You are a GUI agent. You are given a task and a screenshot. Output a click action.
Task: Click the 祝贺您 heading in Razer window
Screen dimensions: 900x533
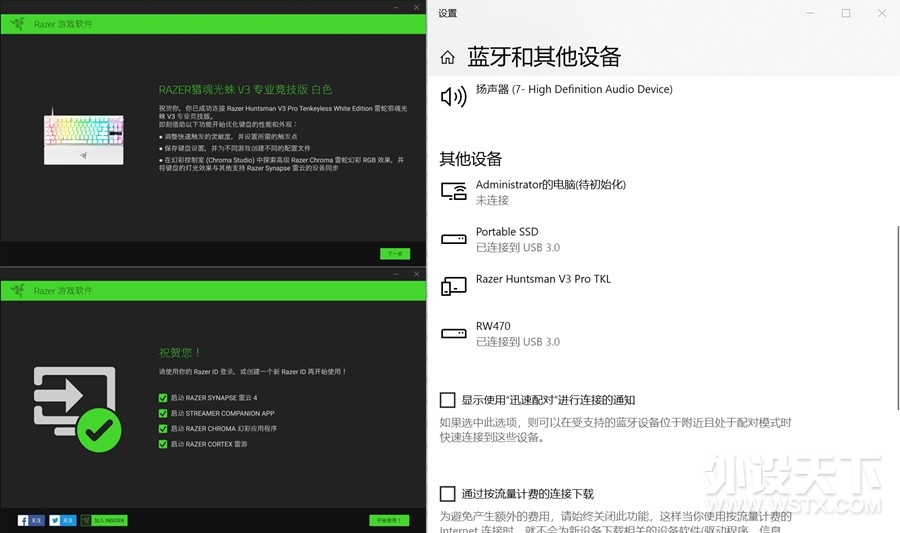[x=179, y=352]
